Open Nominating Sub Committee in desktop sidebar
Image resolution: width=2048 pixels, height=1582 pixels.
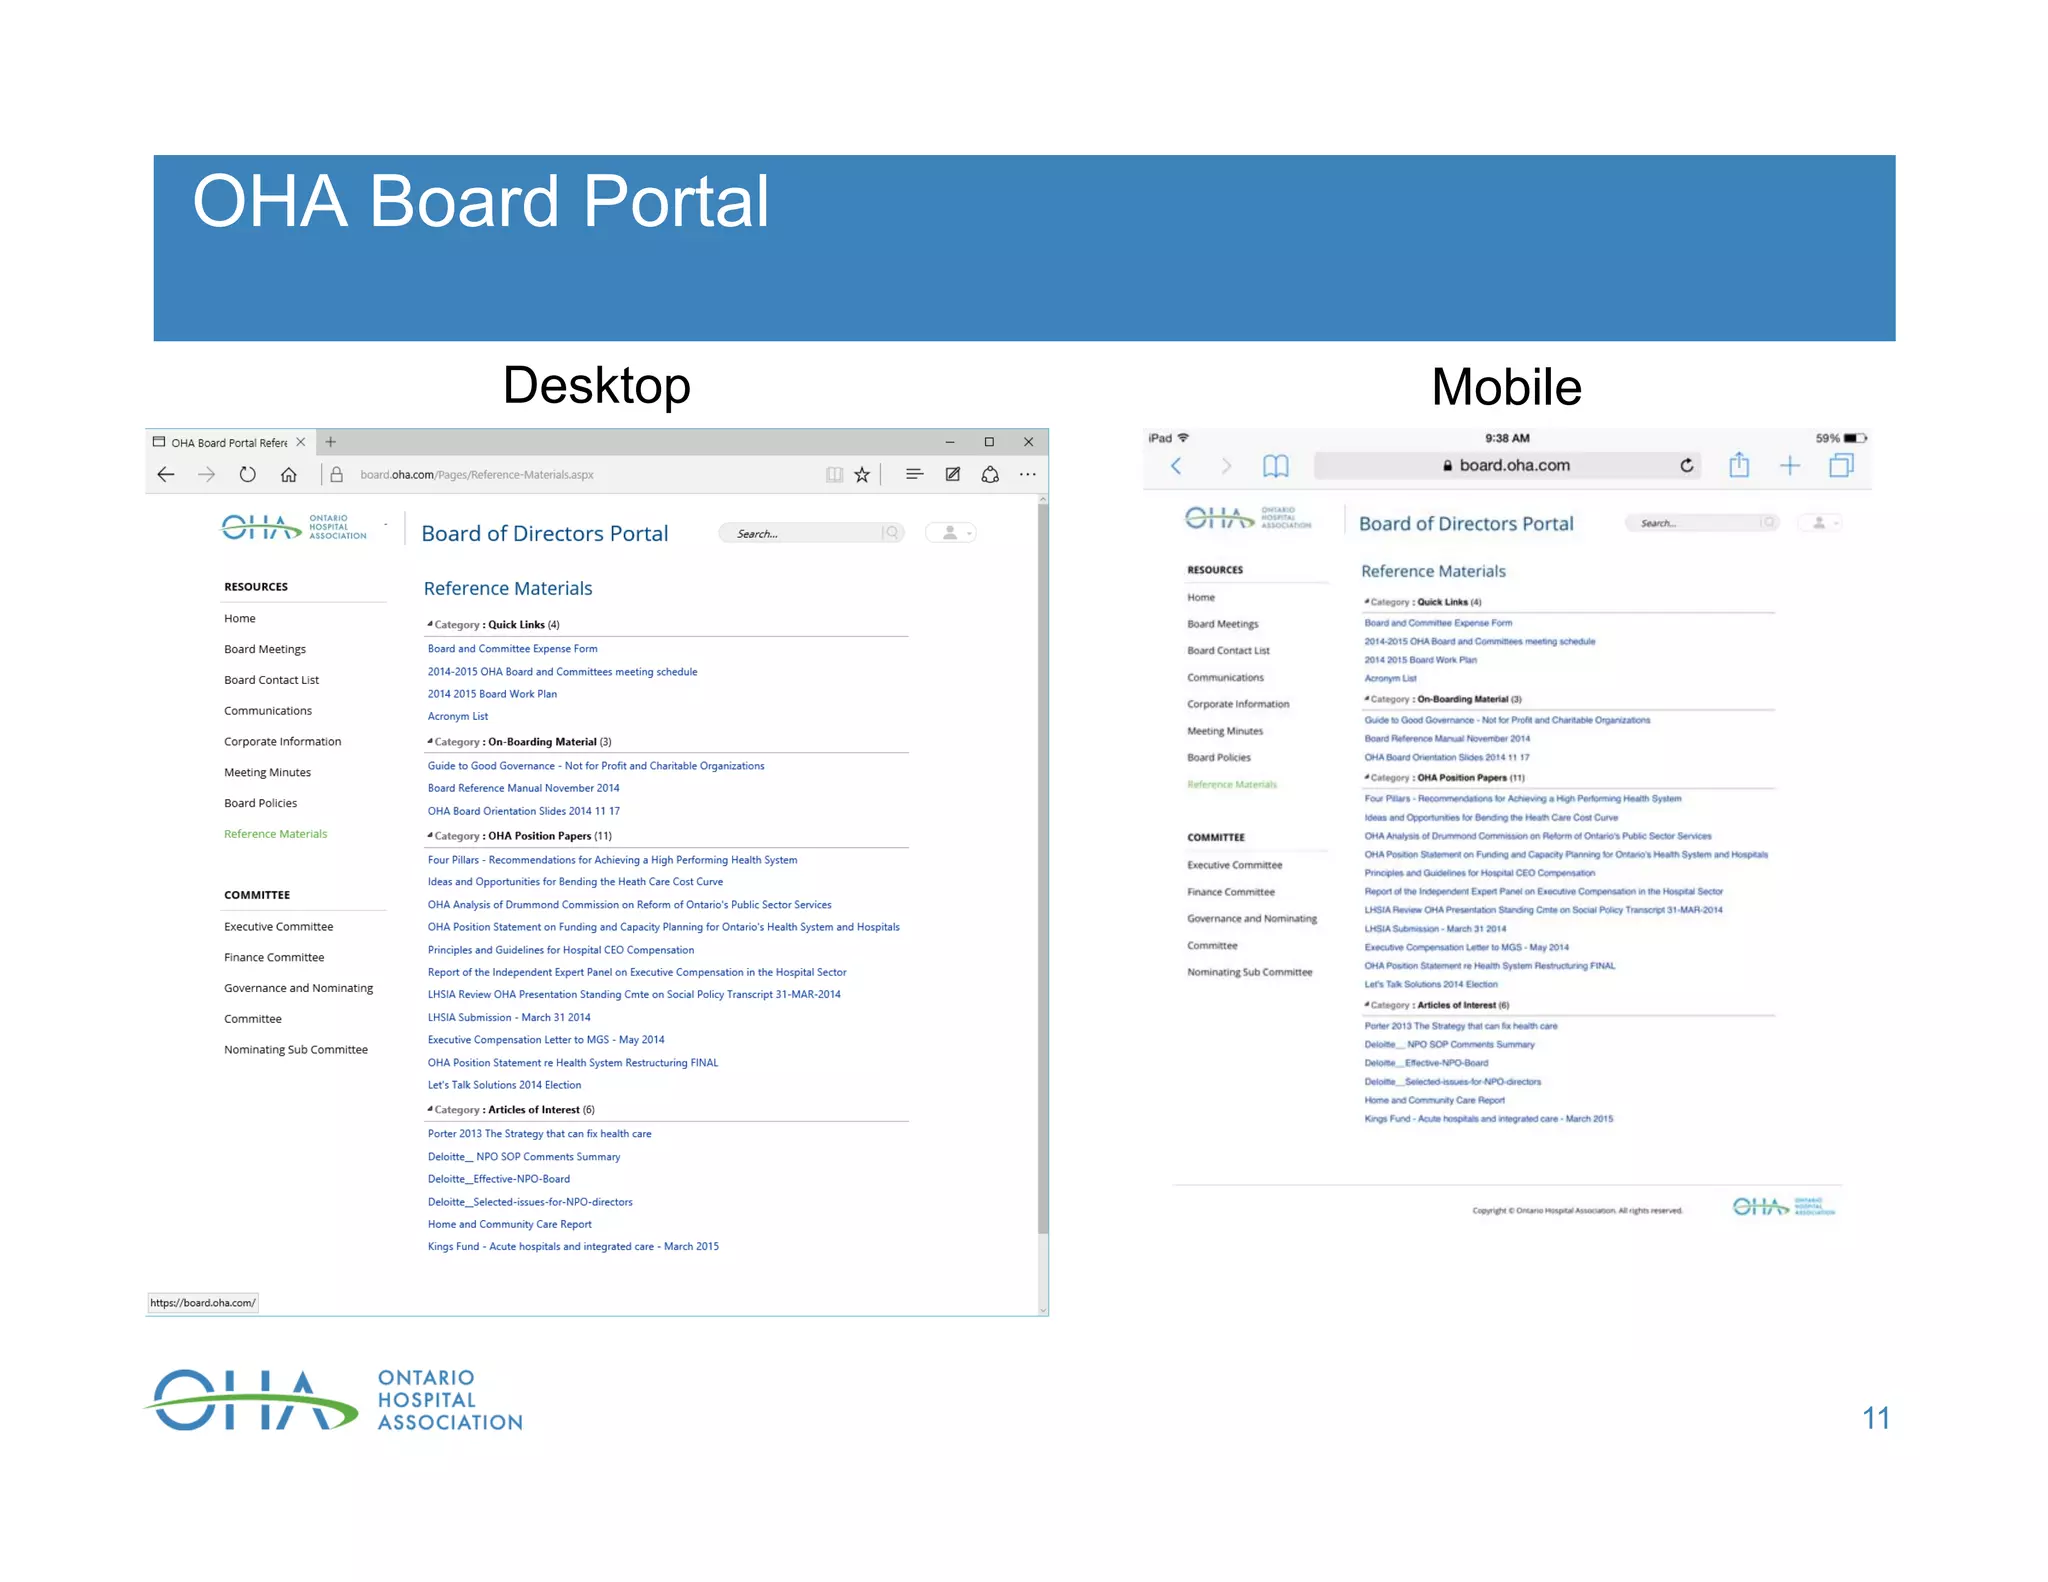[296, 1050]
